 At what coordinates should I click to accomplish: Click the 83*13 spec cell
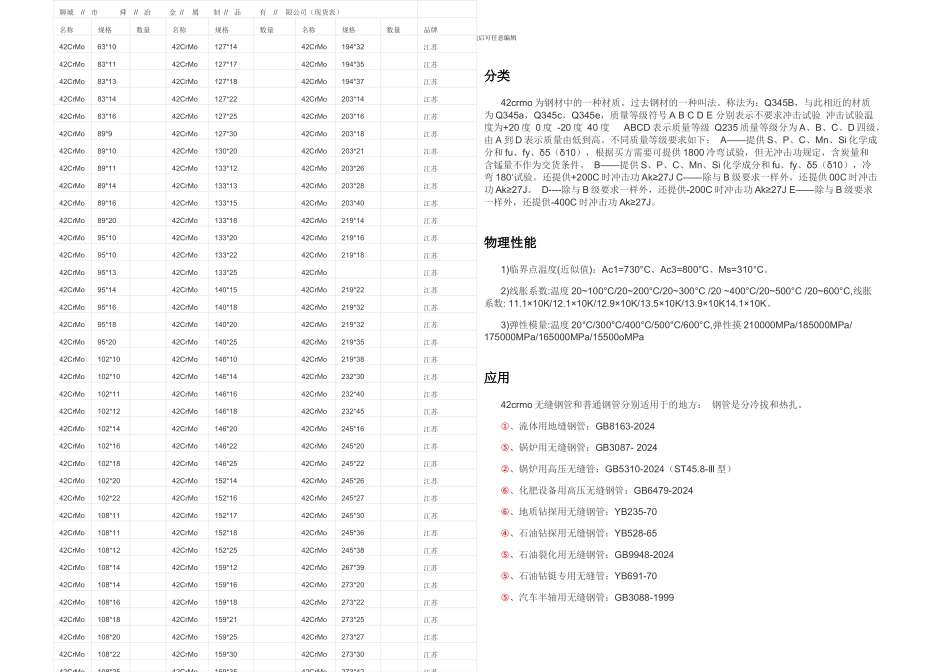coord(107,81)
